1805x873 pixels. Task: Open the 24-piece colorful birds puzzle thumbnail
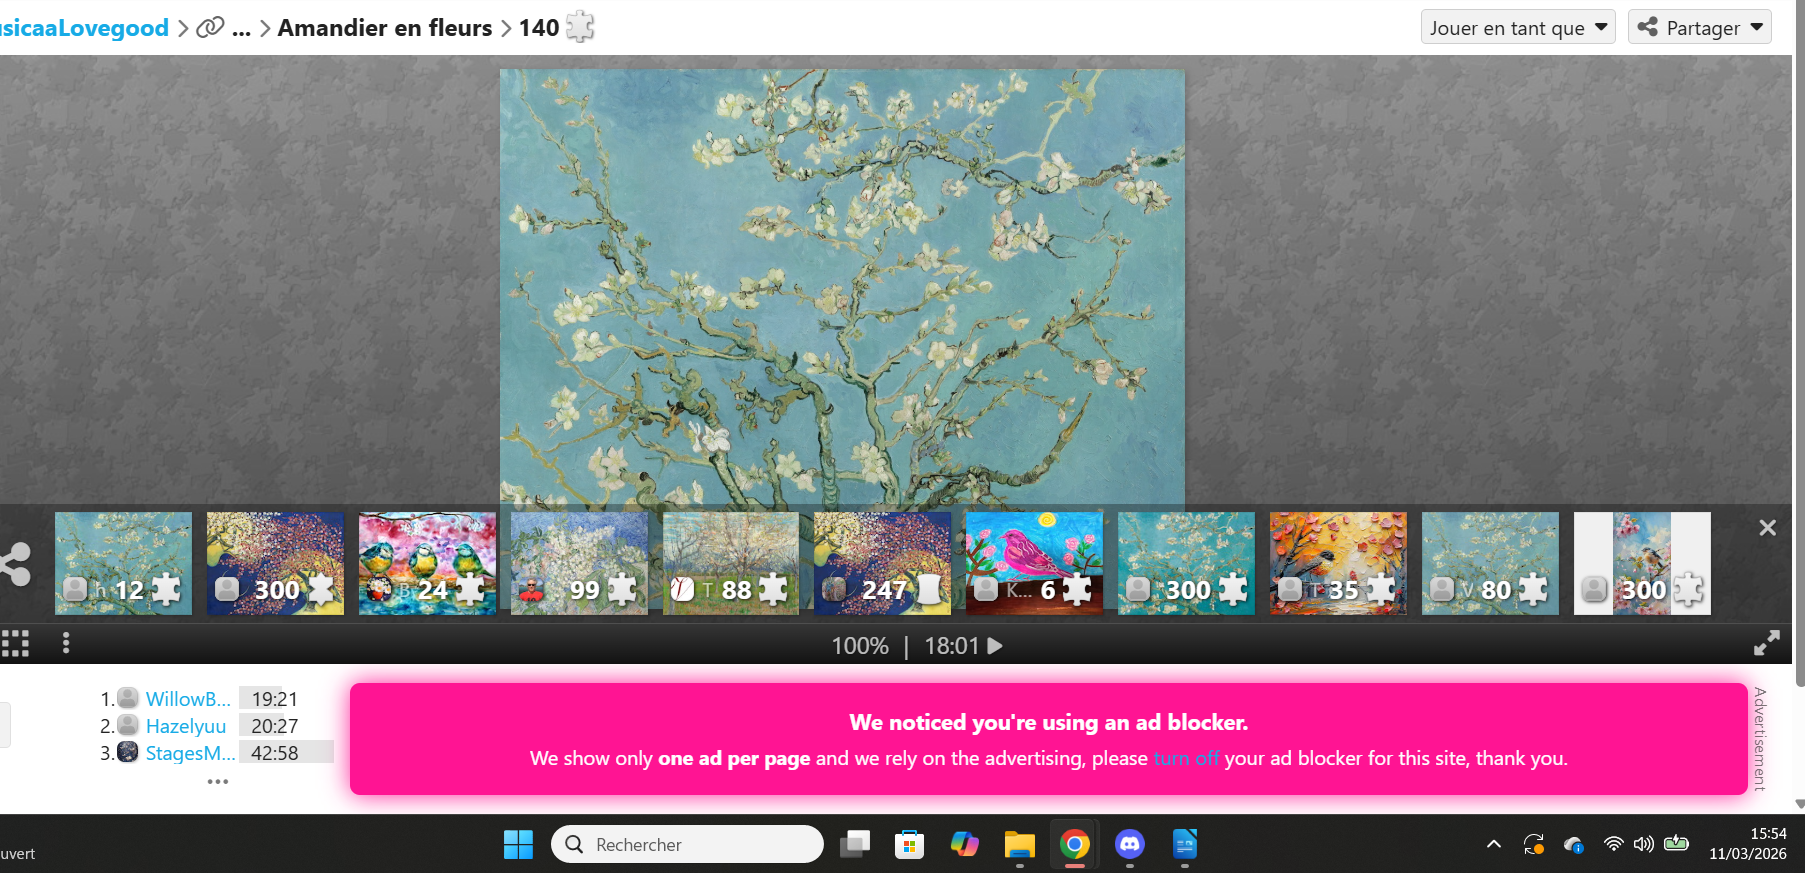click(427, 563)
